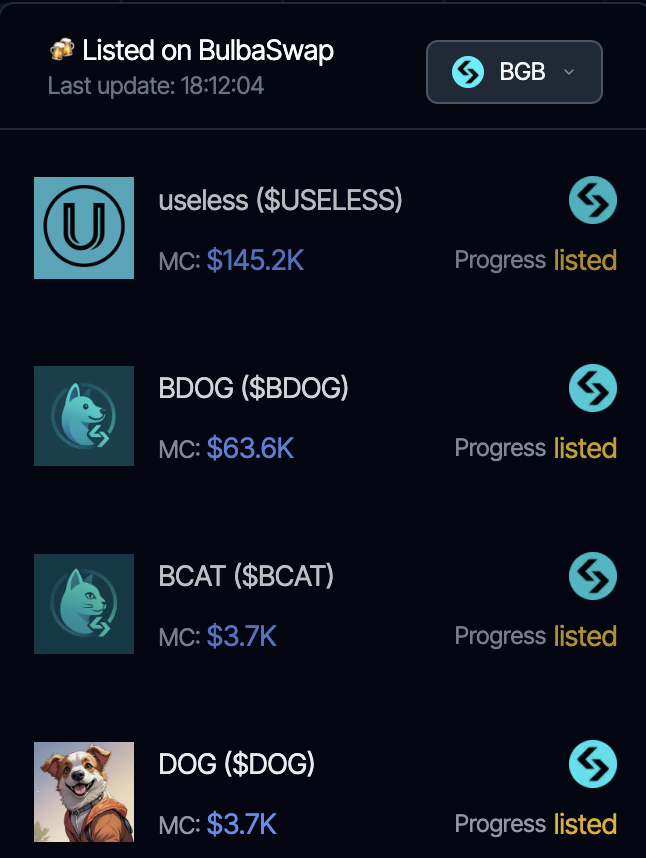Click the $145.2K market cap value
This screenshot has height=858, width=646.
(x=255, y=260)
